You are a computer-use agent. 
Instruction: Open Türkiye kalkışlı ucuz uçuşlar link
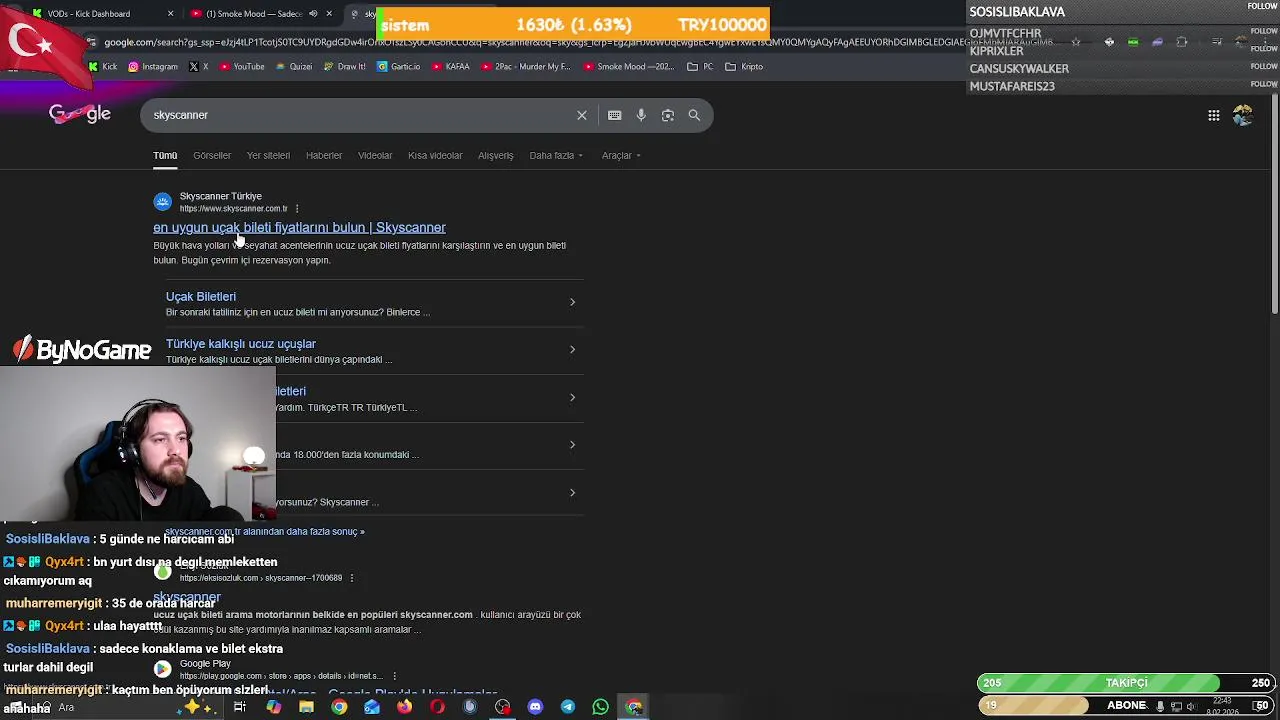[241, 343]
